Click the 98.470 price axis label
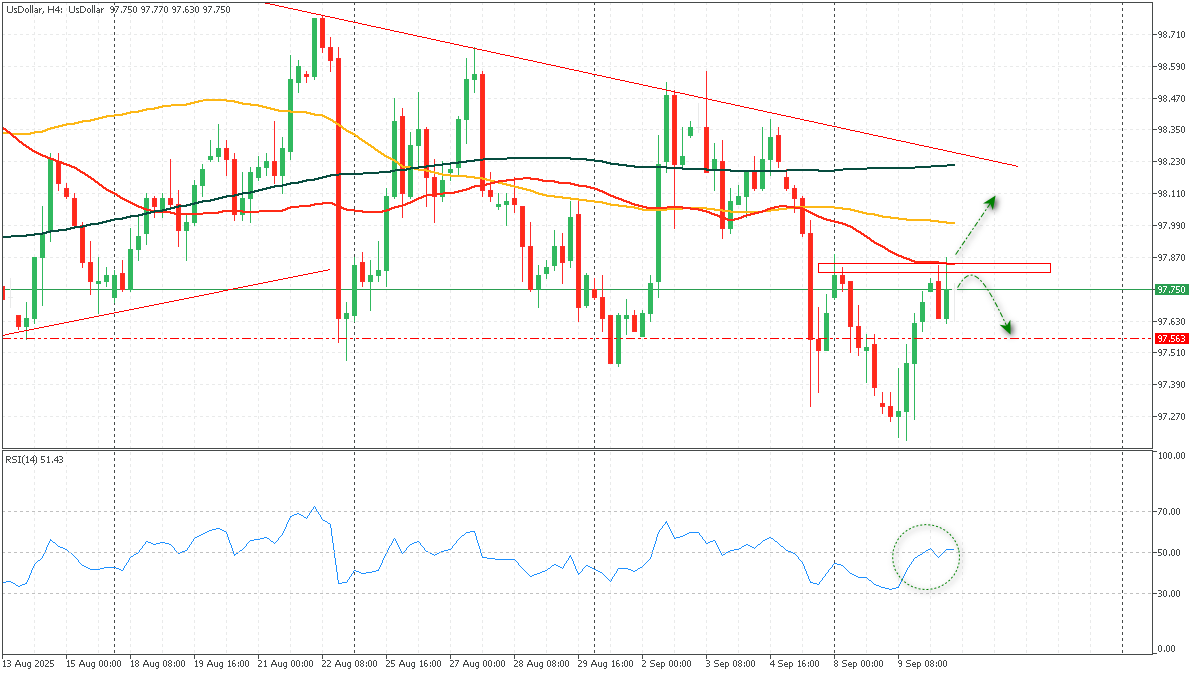This screenshot has height=675, width=1200. coord(1170,98)
